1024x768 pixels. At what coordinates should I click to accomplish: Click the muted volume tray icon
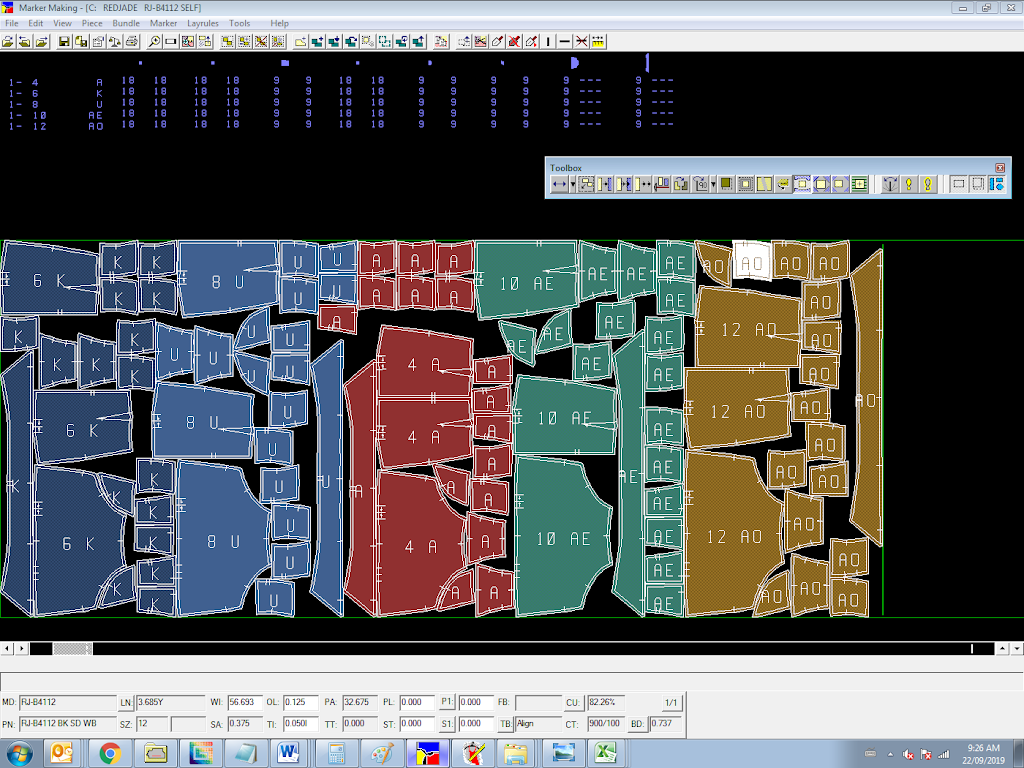908,754
